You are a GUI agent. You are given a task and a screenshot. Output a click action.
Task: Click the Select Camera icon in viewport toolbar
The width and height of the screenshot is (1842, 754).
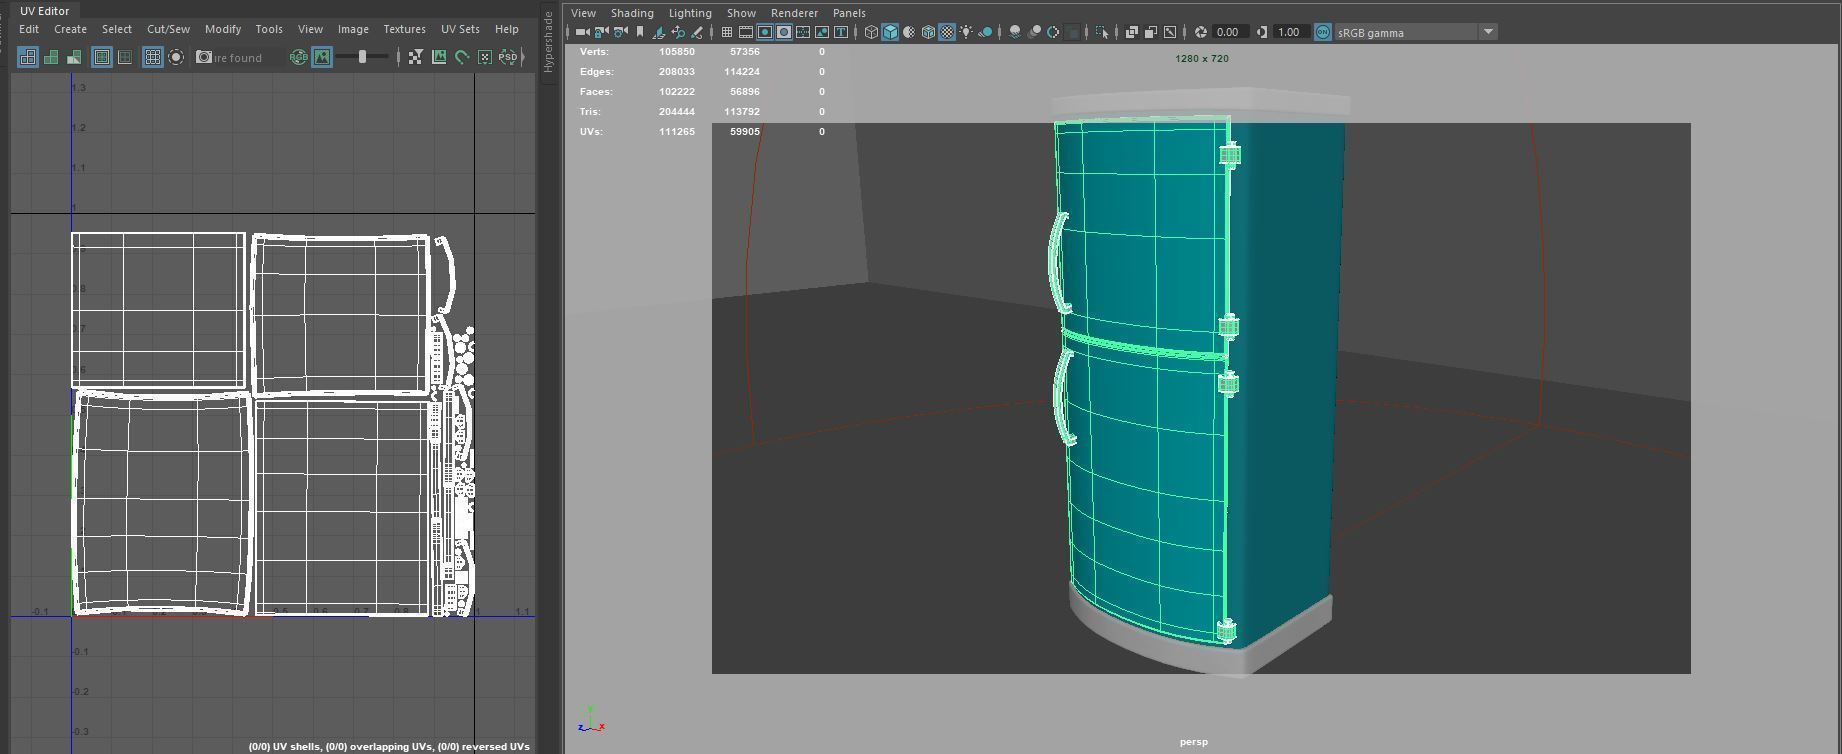(x=583, y=32)
